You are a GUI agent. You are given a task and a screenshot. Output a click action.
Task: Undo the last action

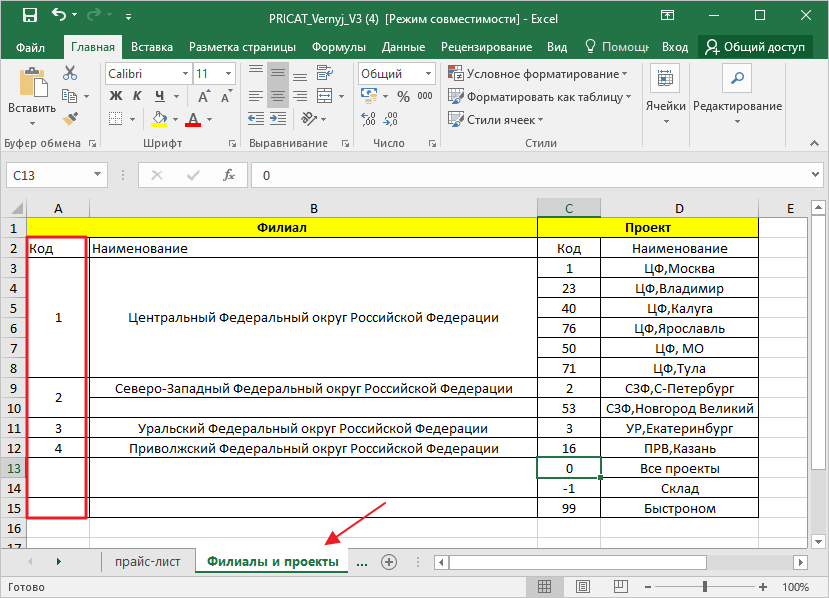click(x=59, y=15)
